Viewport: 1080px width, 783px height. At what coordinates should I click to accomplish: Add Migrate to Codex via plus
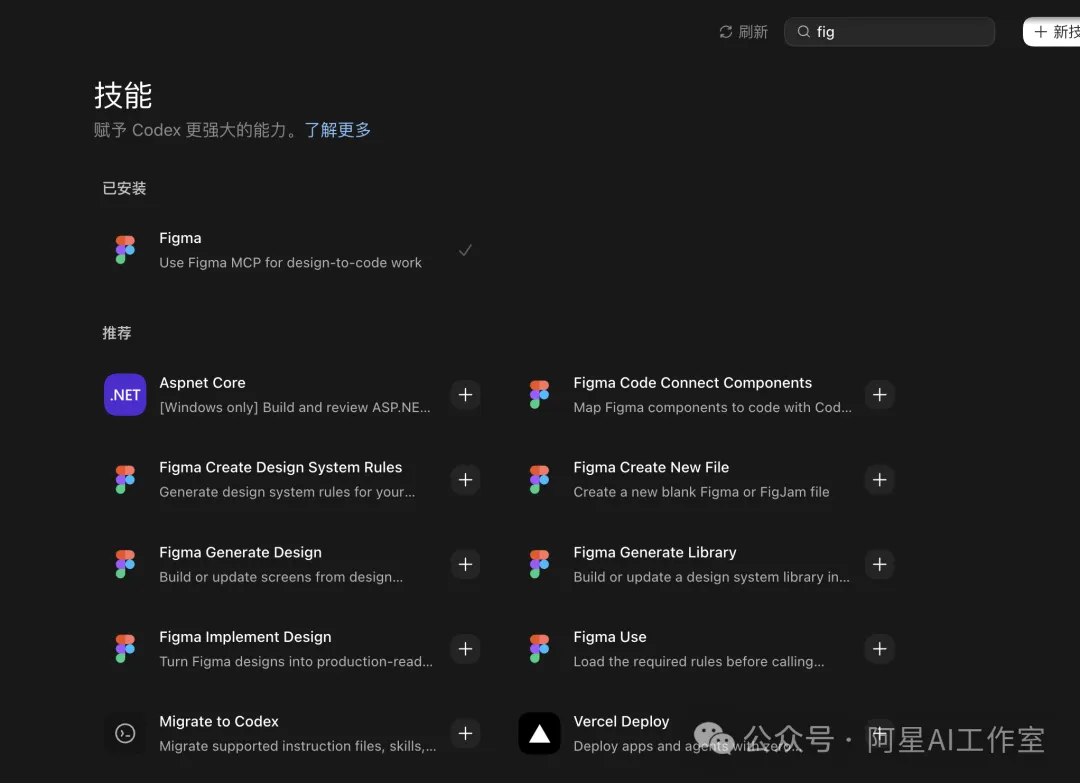point(466,733)
